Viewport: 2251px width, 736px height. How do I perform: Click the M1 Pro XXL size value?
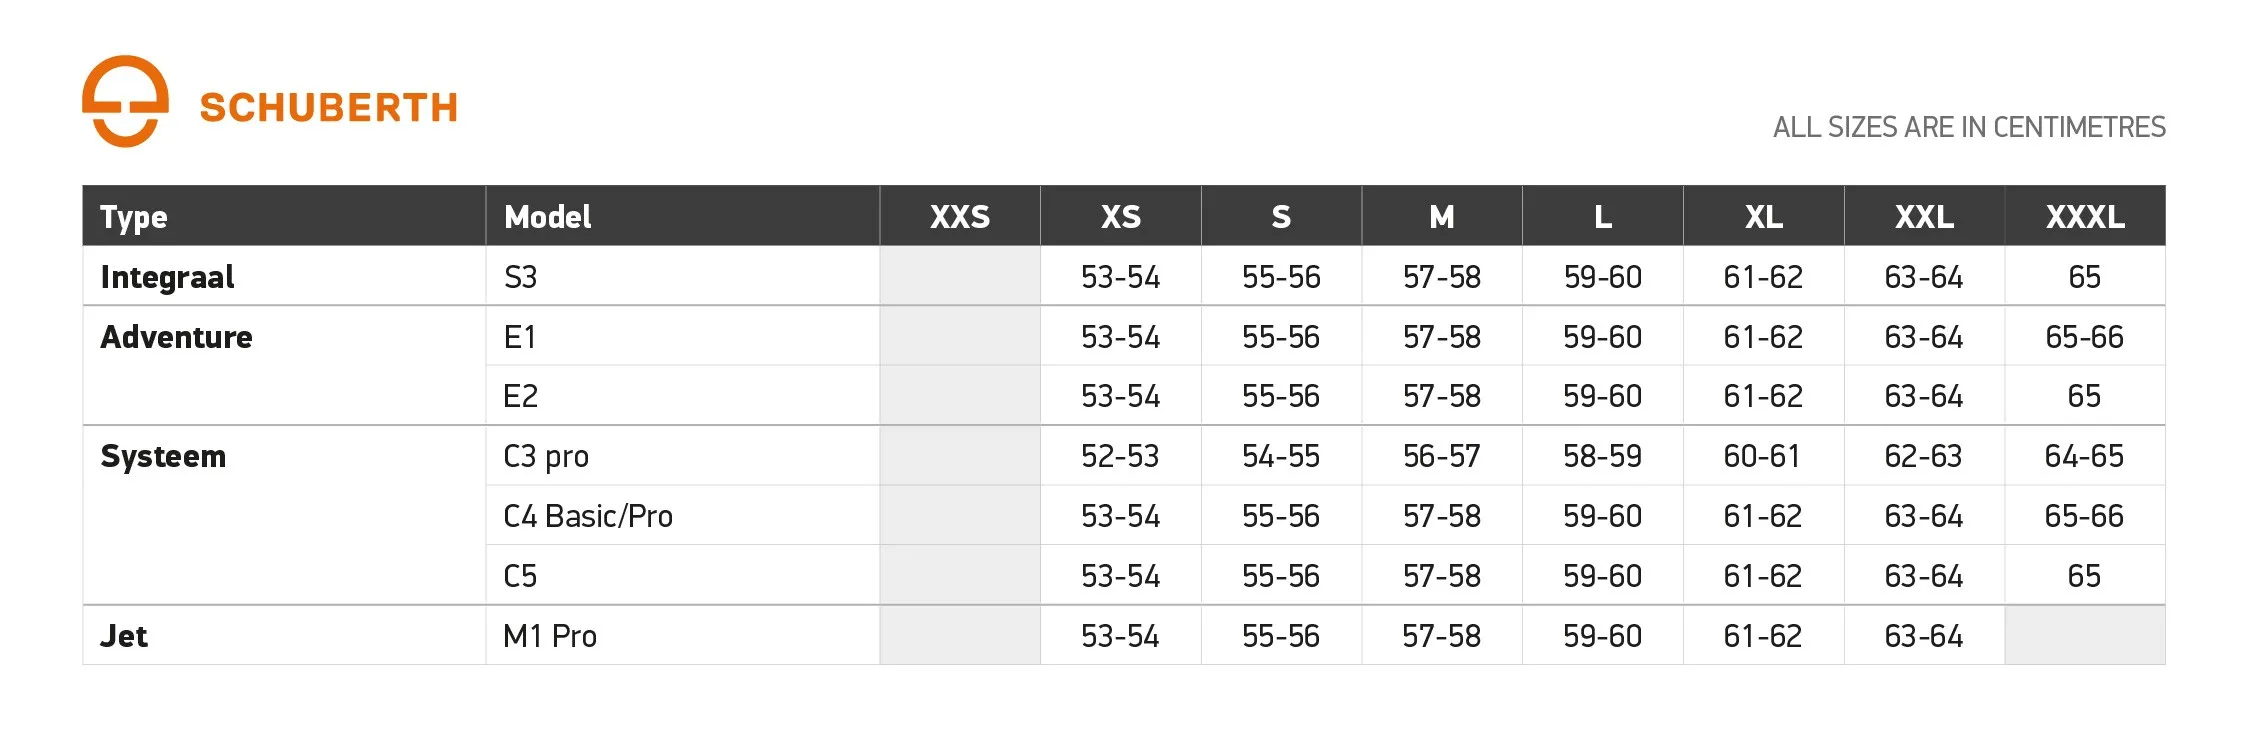click(1923, 636)
